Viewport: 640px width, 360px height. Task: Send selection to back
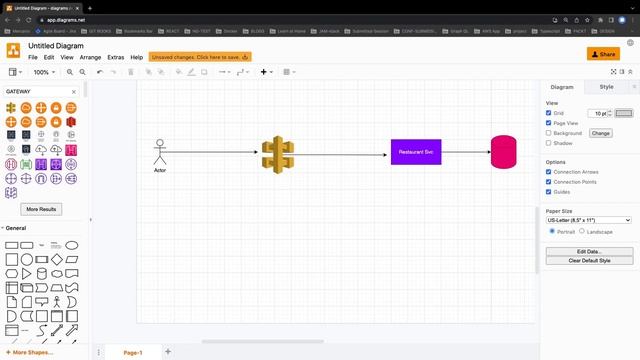[161, 72]
